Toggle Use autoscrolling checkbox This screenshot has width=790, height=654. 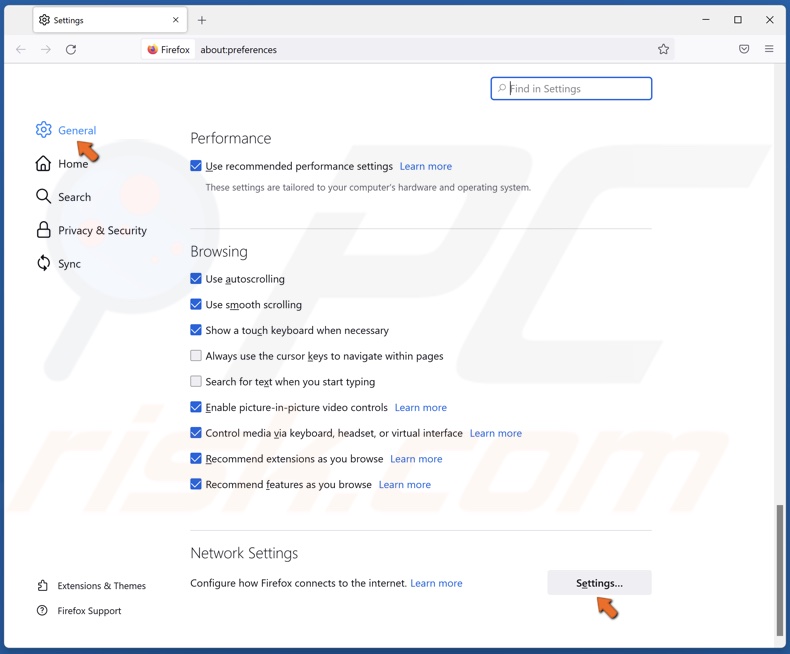(196, 279)
